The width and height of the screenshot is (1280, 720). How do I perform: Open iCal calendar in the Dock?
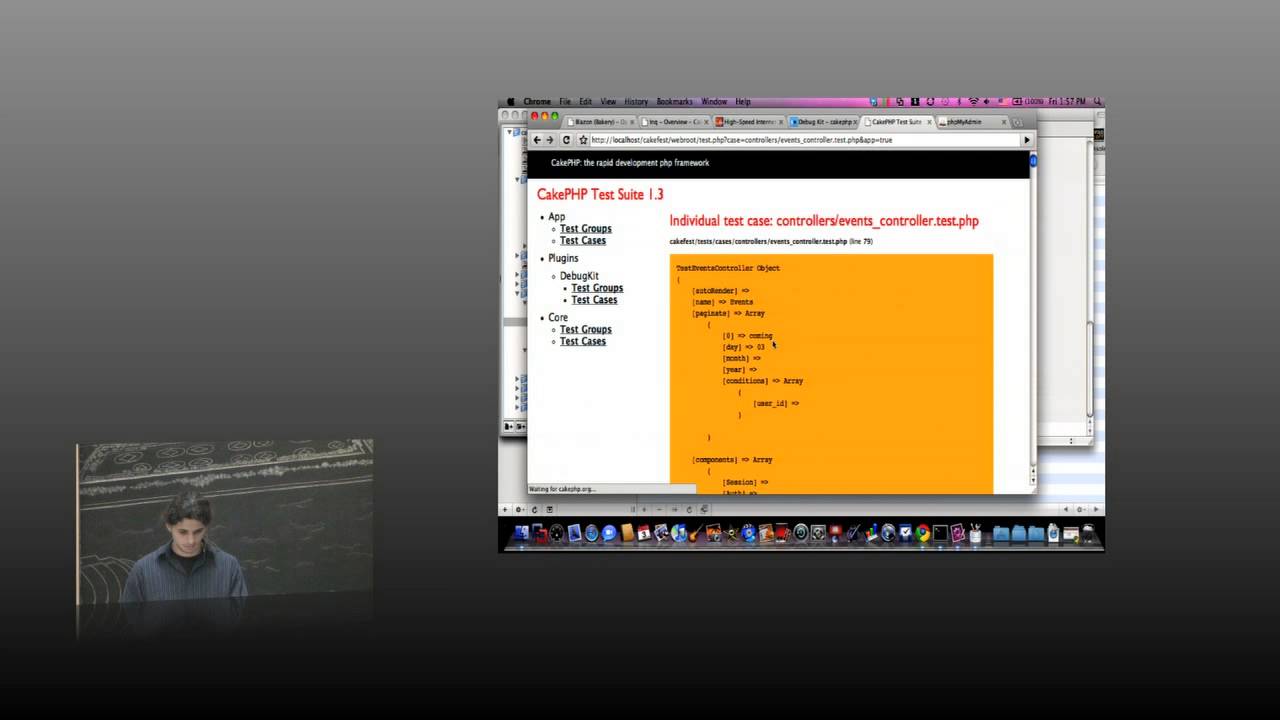(644, 534)
